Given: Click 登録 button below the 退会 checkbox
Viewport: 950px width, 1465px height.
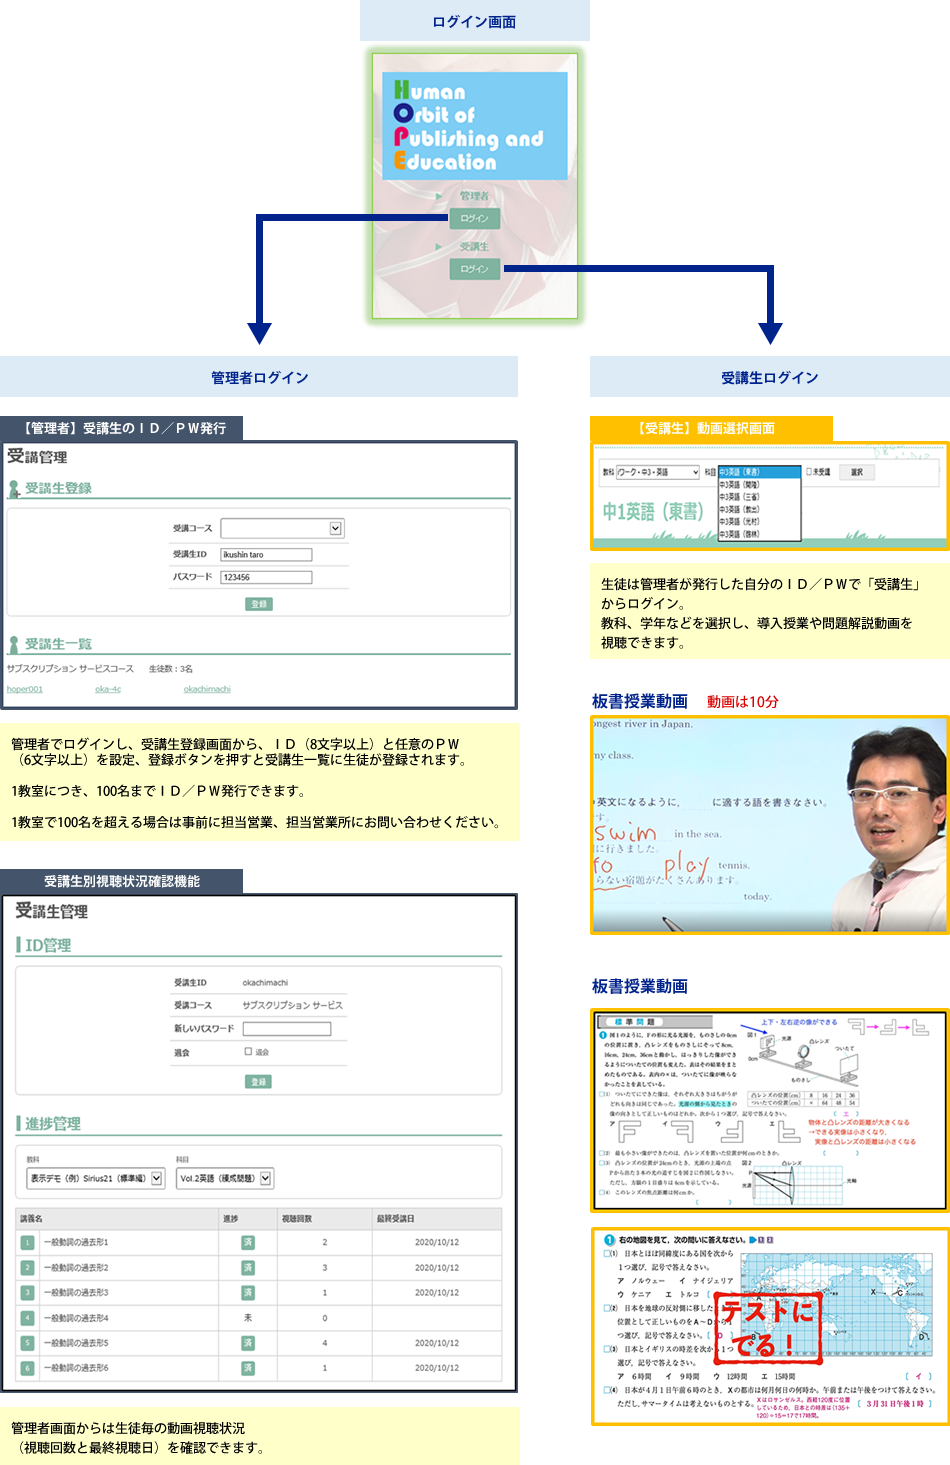Looking at the screenshot, I should click(x=259, y=1082).
